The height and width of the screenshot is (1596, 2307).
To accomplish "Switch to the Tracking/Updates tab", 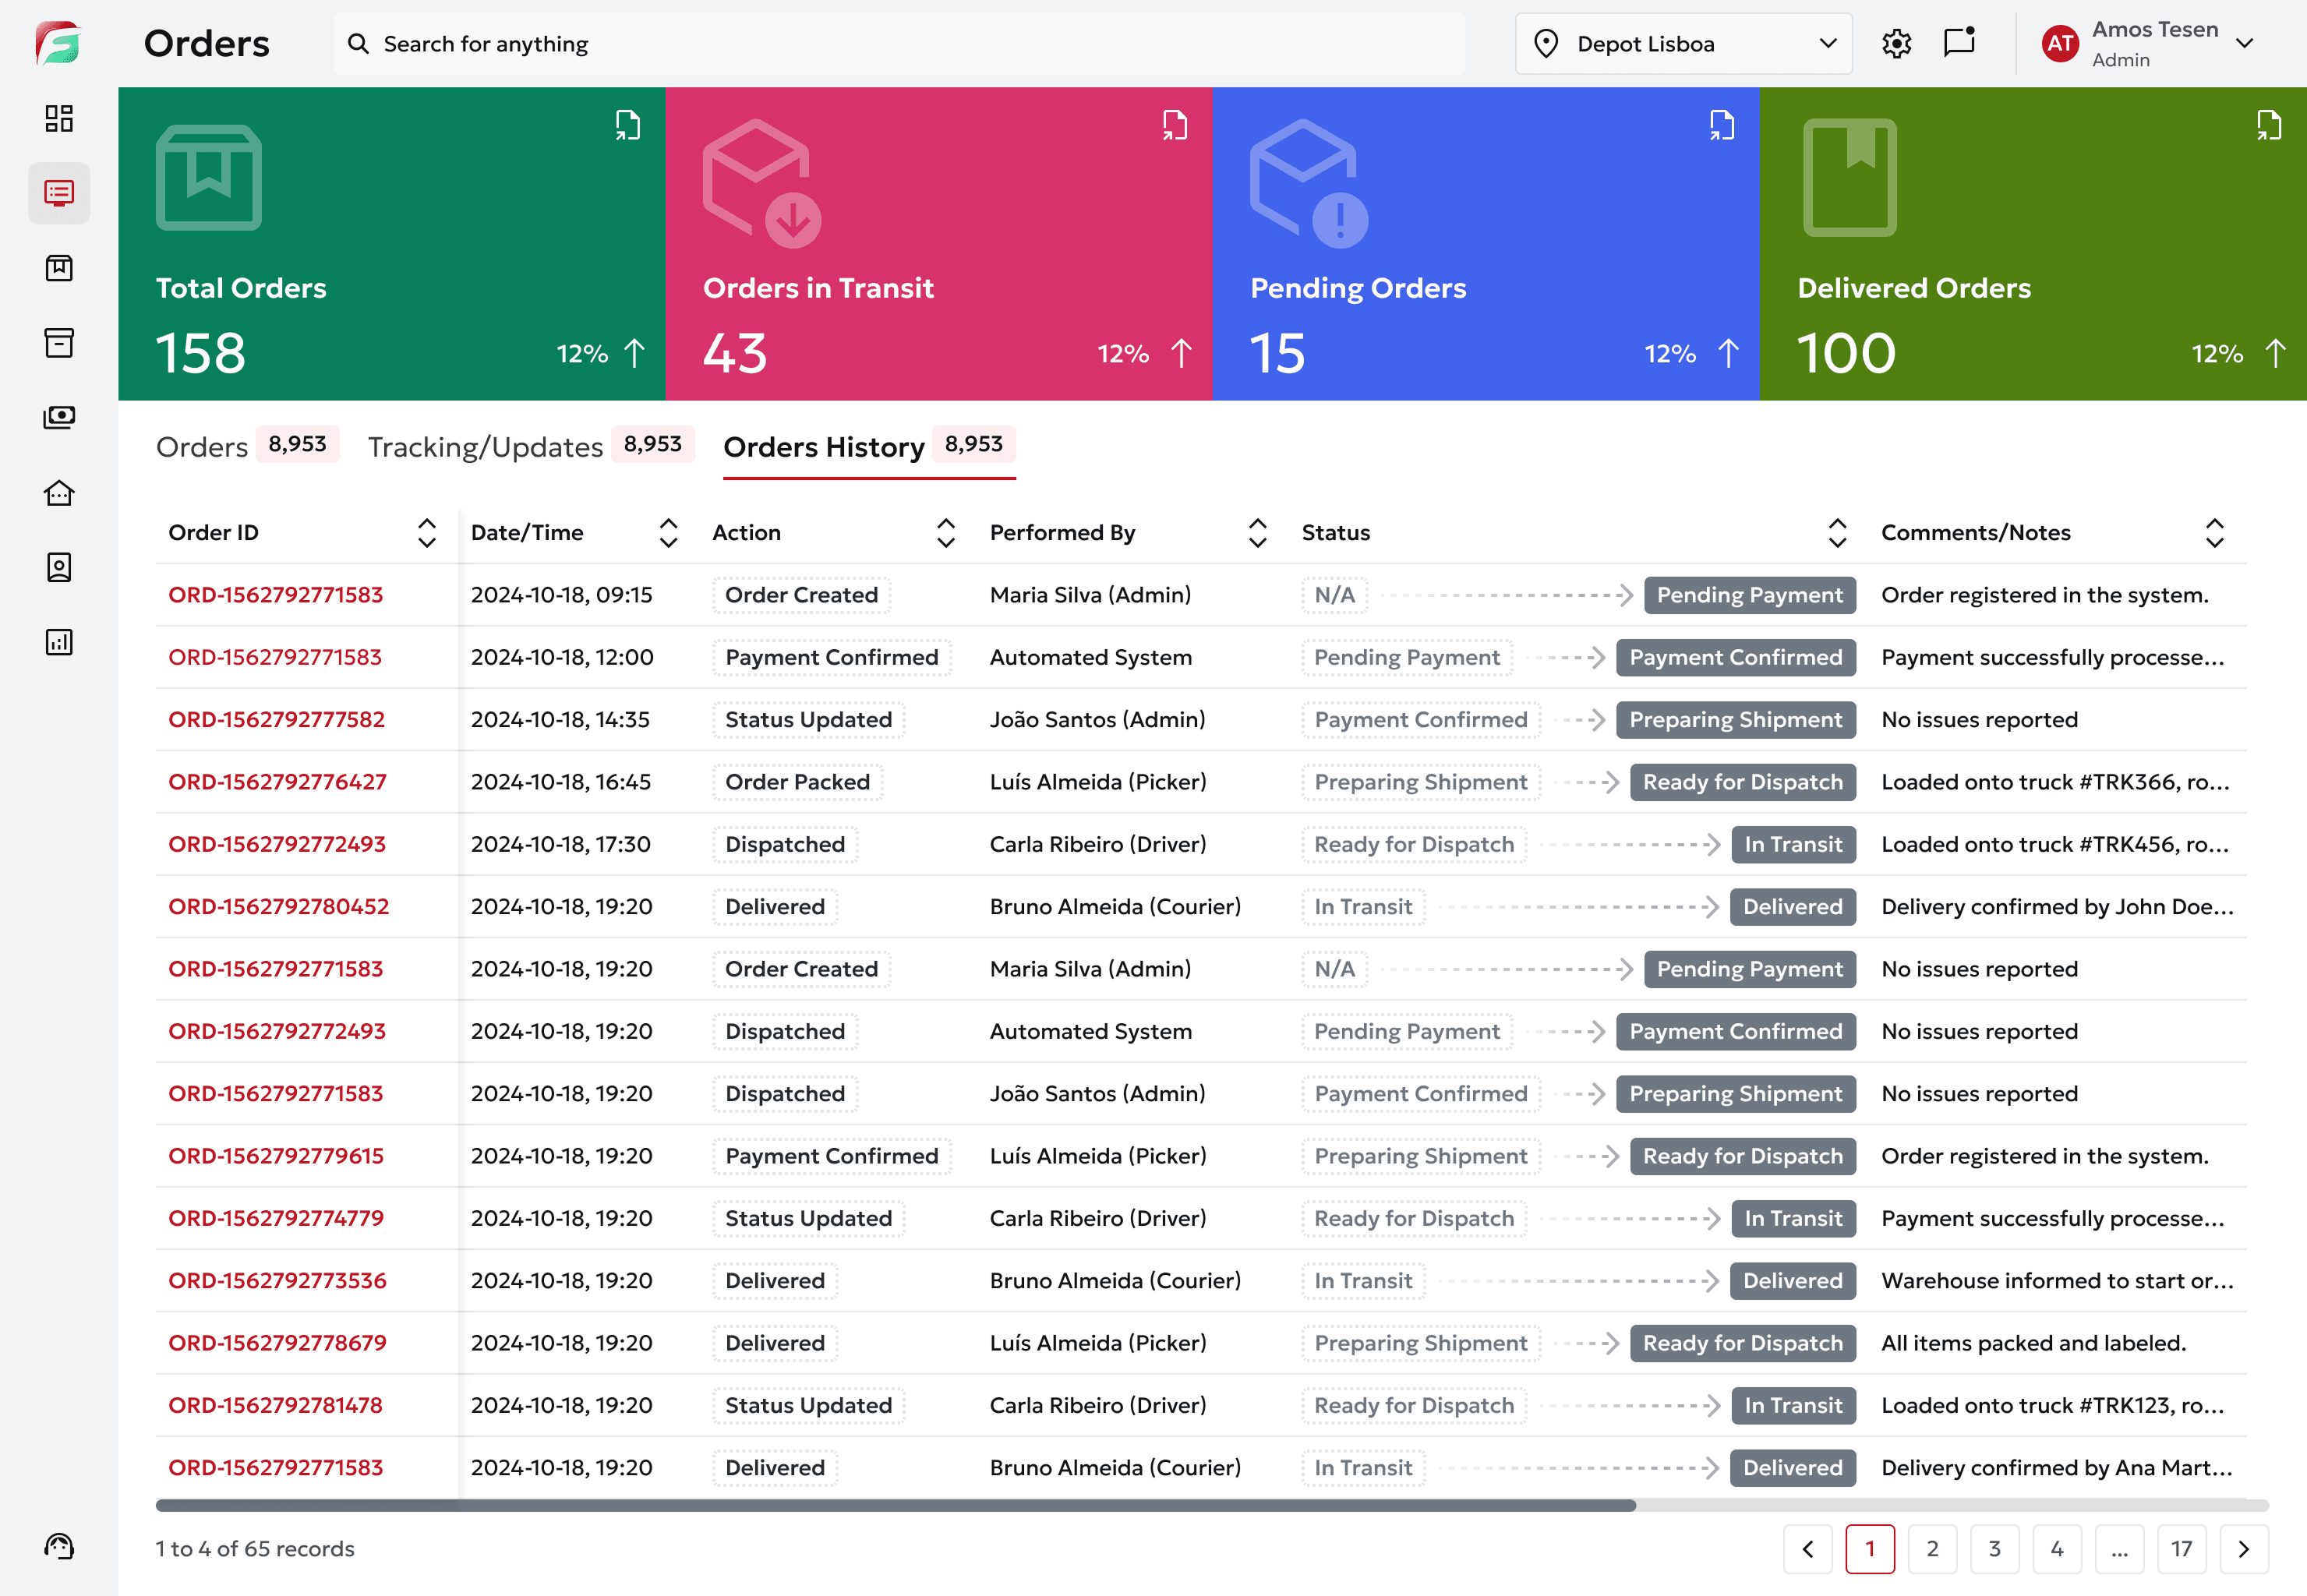I will pos(485,447).
